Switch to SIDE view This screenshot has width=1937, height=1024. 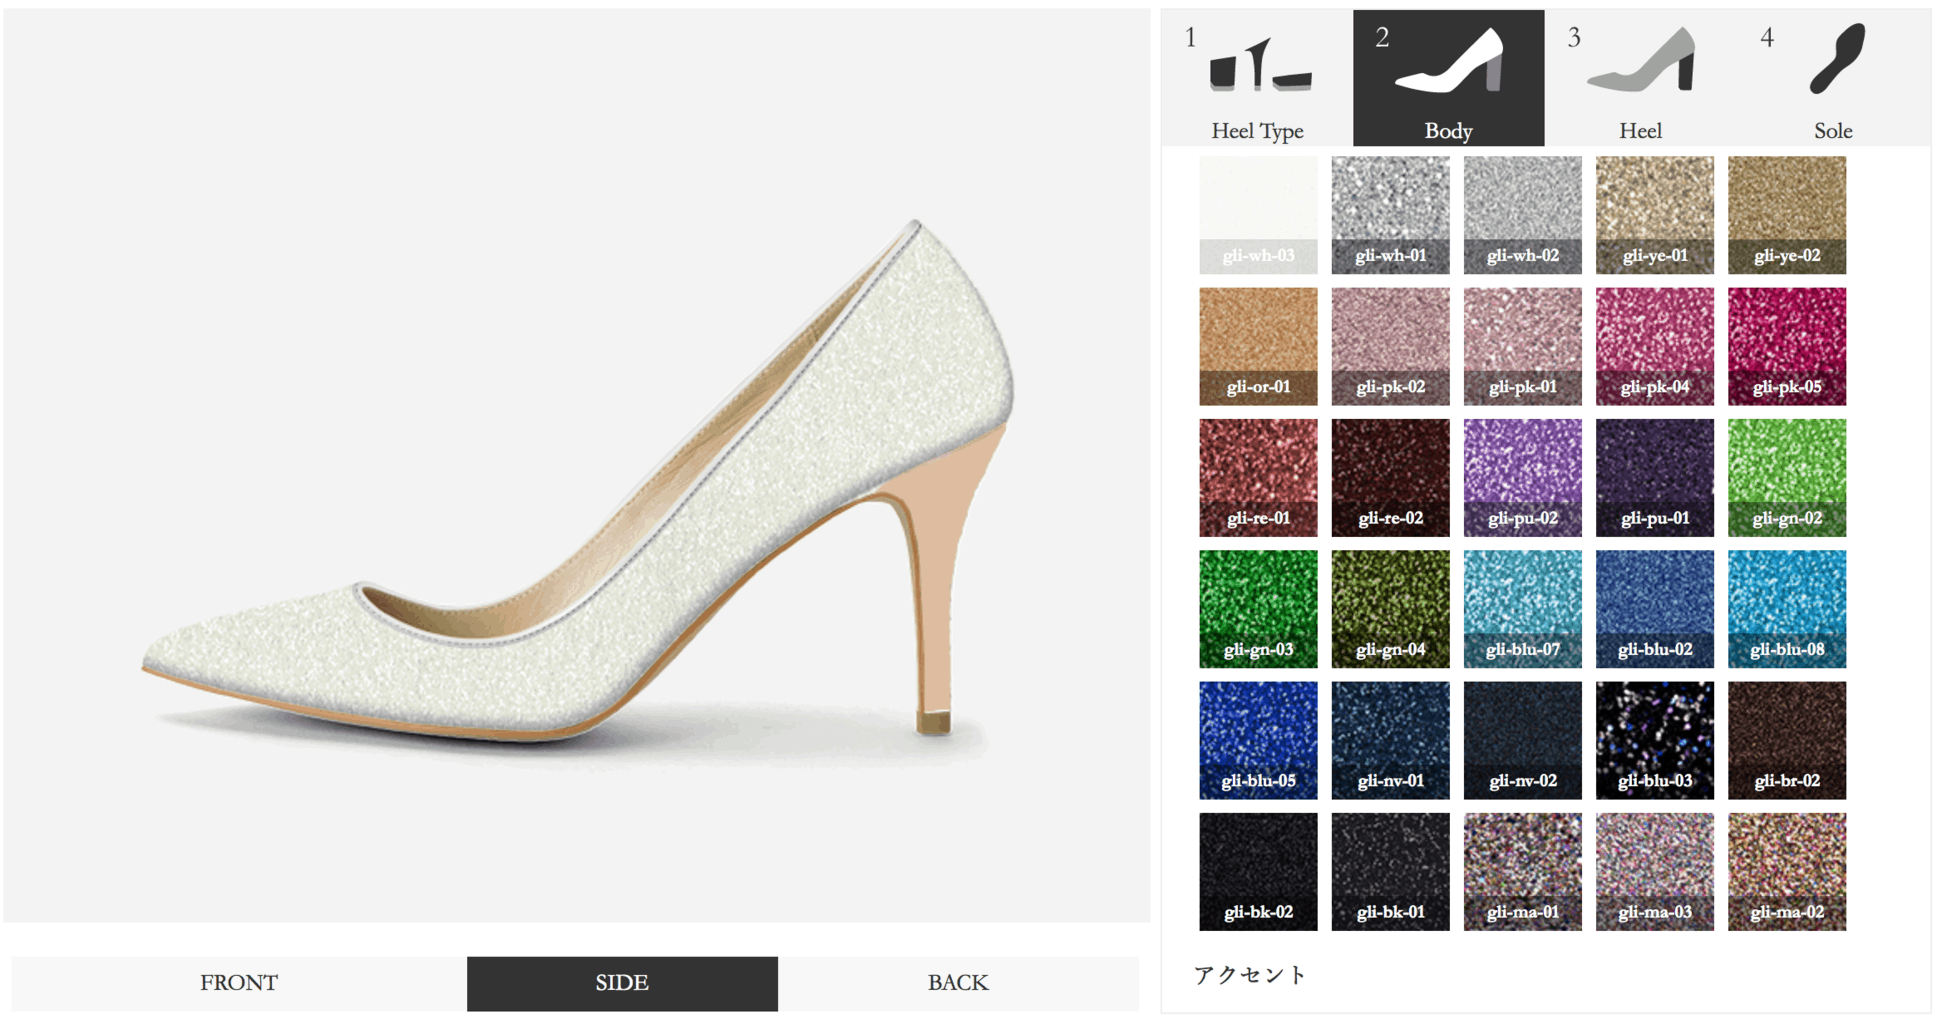(x=621, y=983)
